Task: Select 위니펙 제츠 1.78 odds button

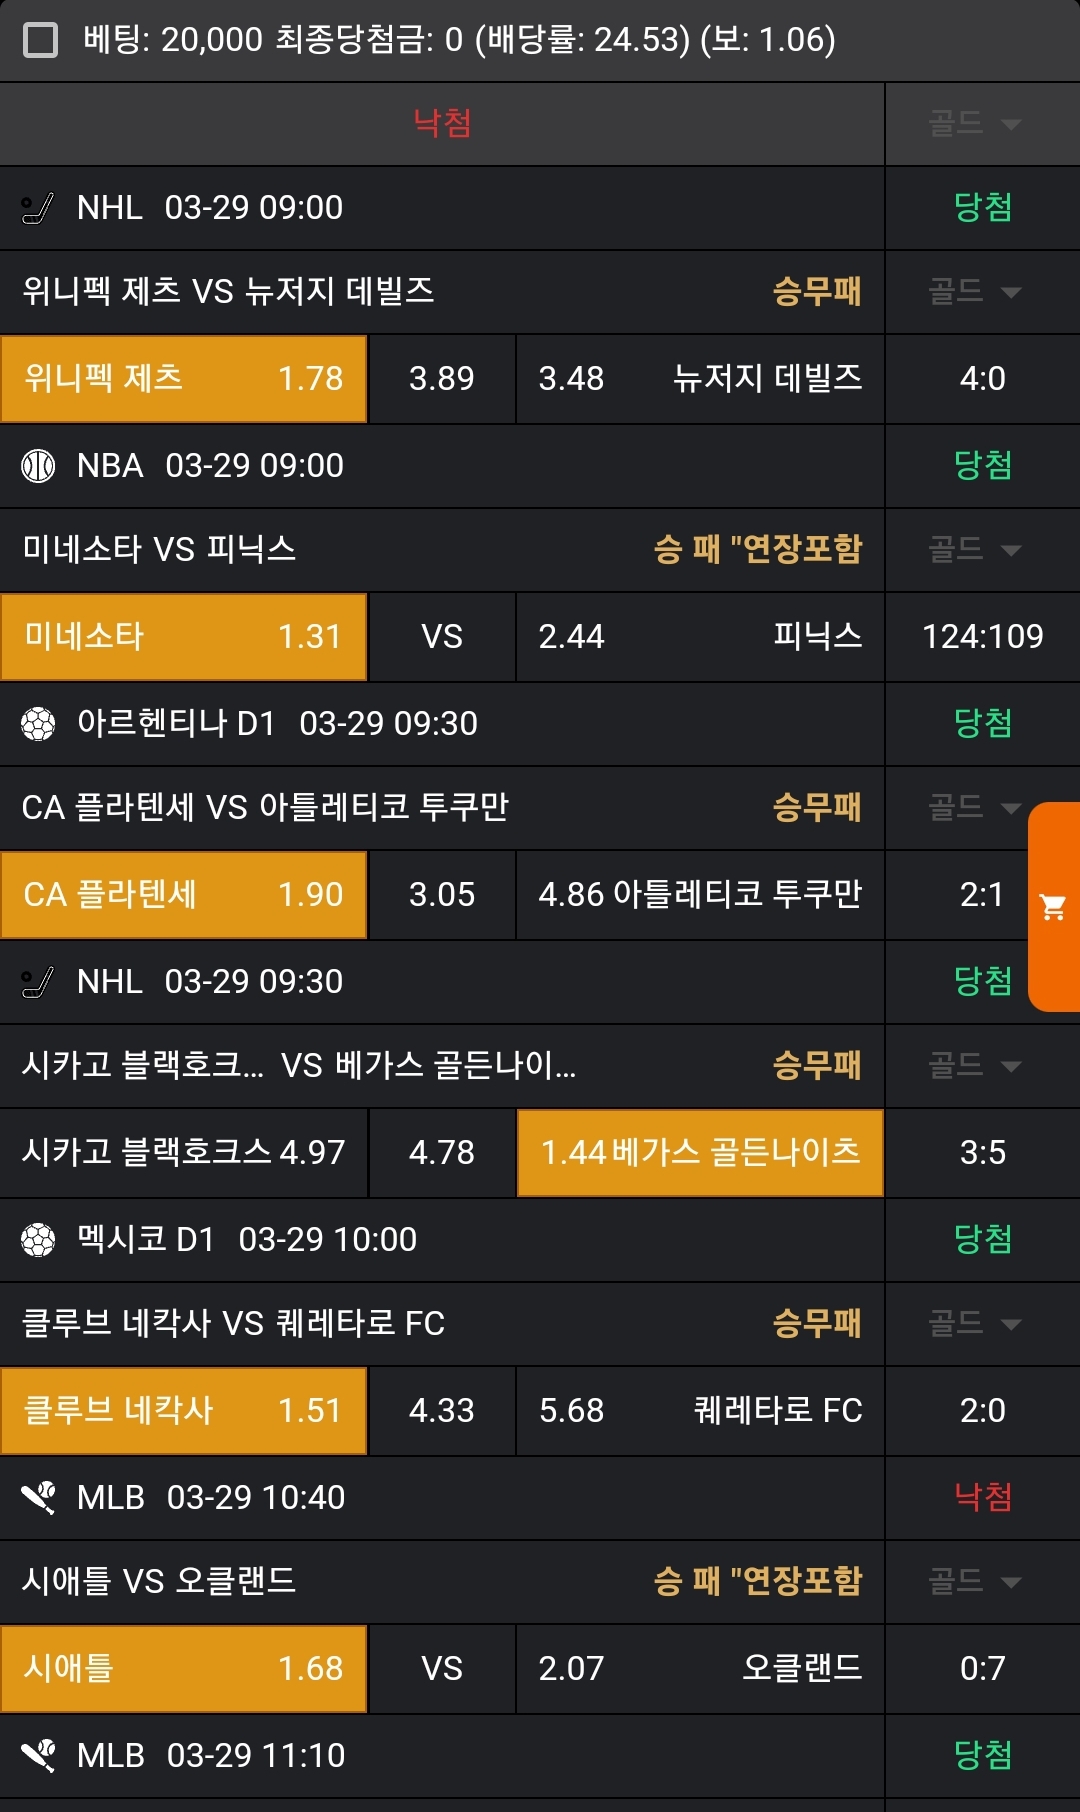Action: pos(184,379)
